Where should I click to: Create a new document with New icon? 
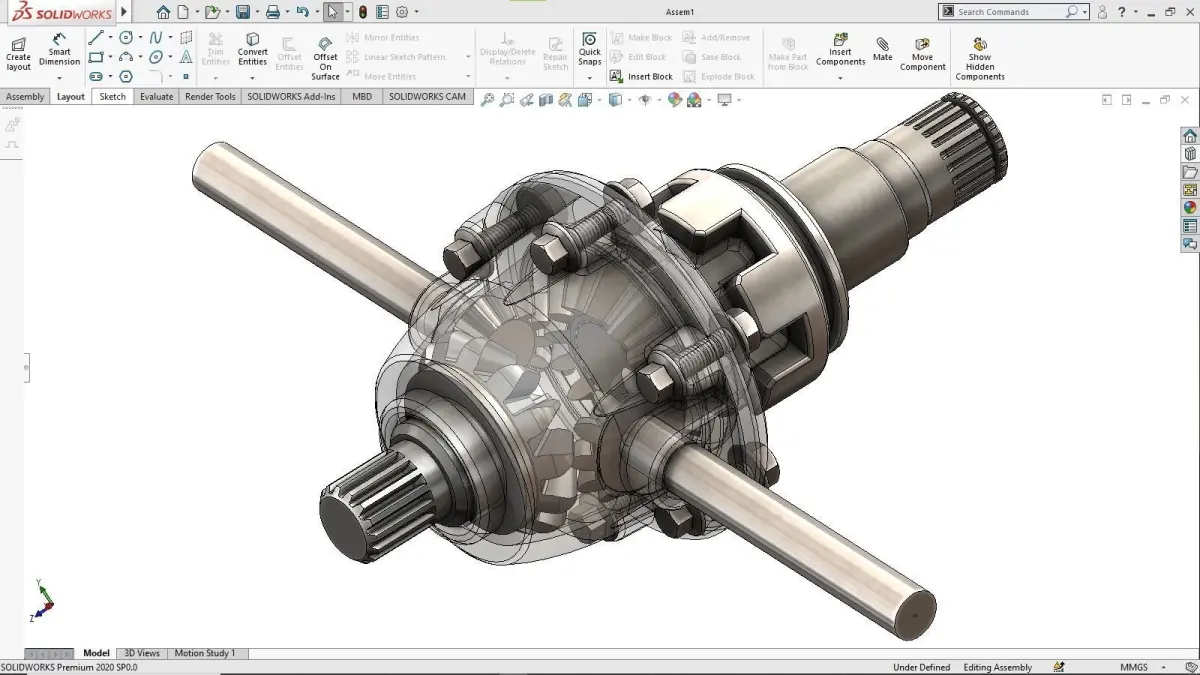[x=182, y=12]
